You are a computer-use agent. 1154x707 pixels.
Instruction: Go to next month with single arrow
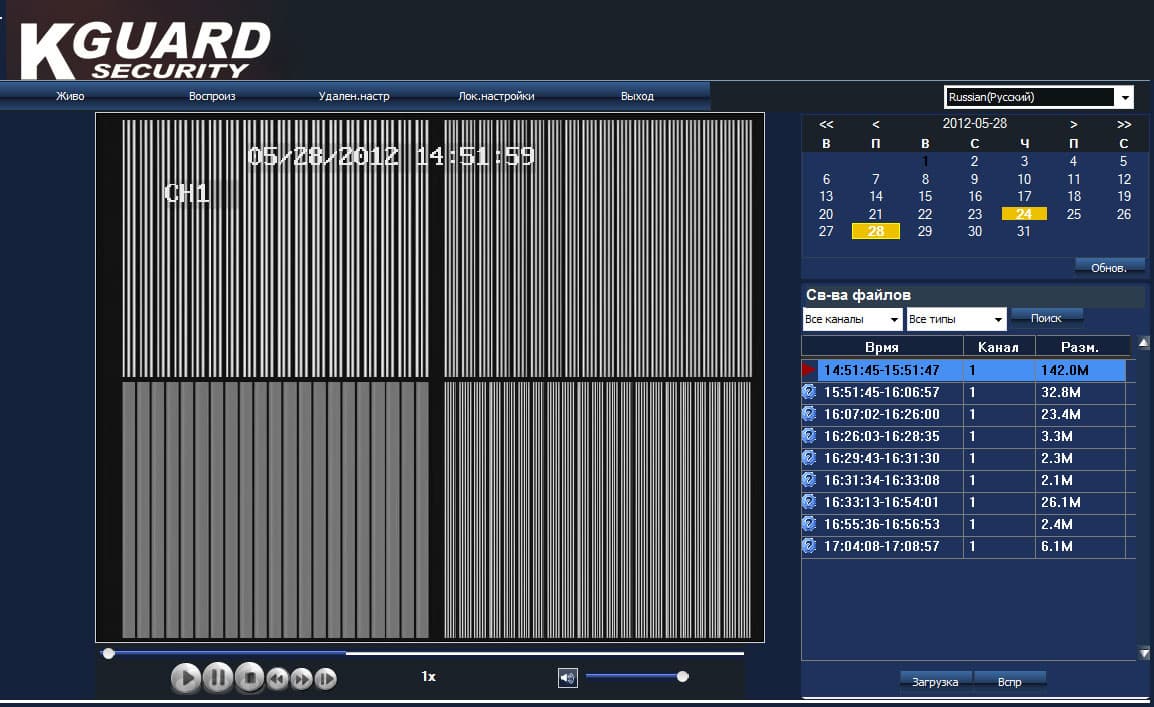coord(1073,124)
